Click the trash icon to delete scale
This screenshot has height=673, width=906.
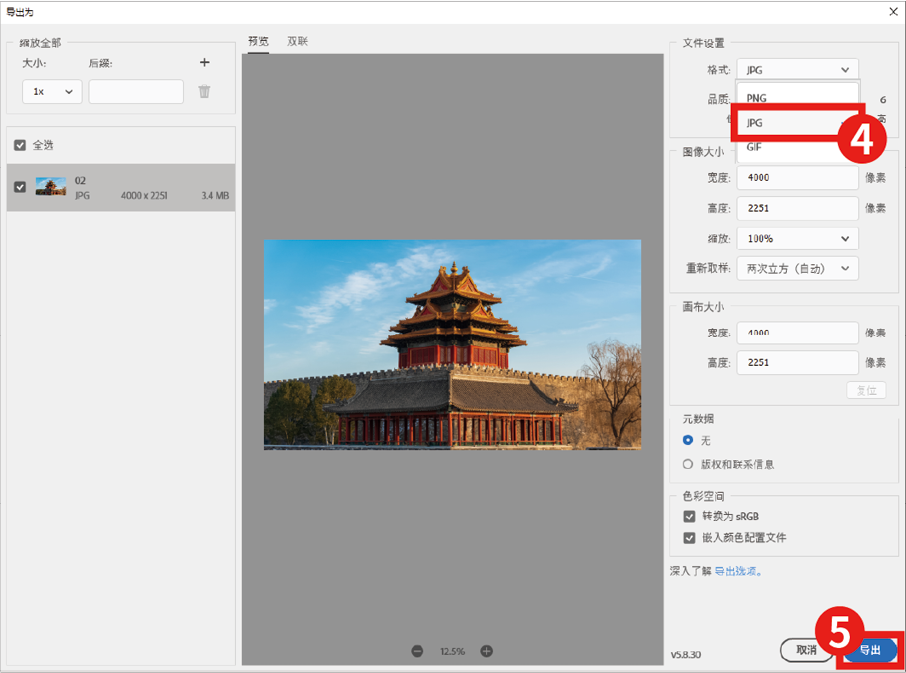point(204,91)
